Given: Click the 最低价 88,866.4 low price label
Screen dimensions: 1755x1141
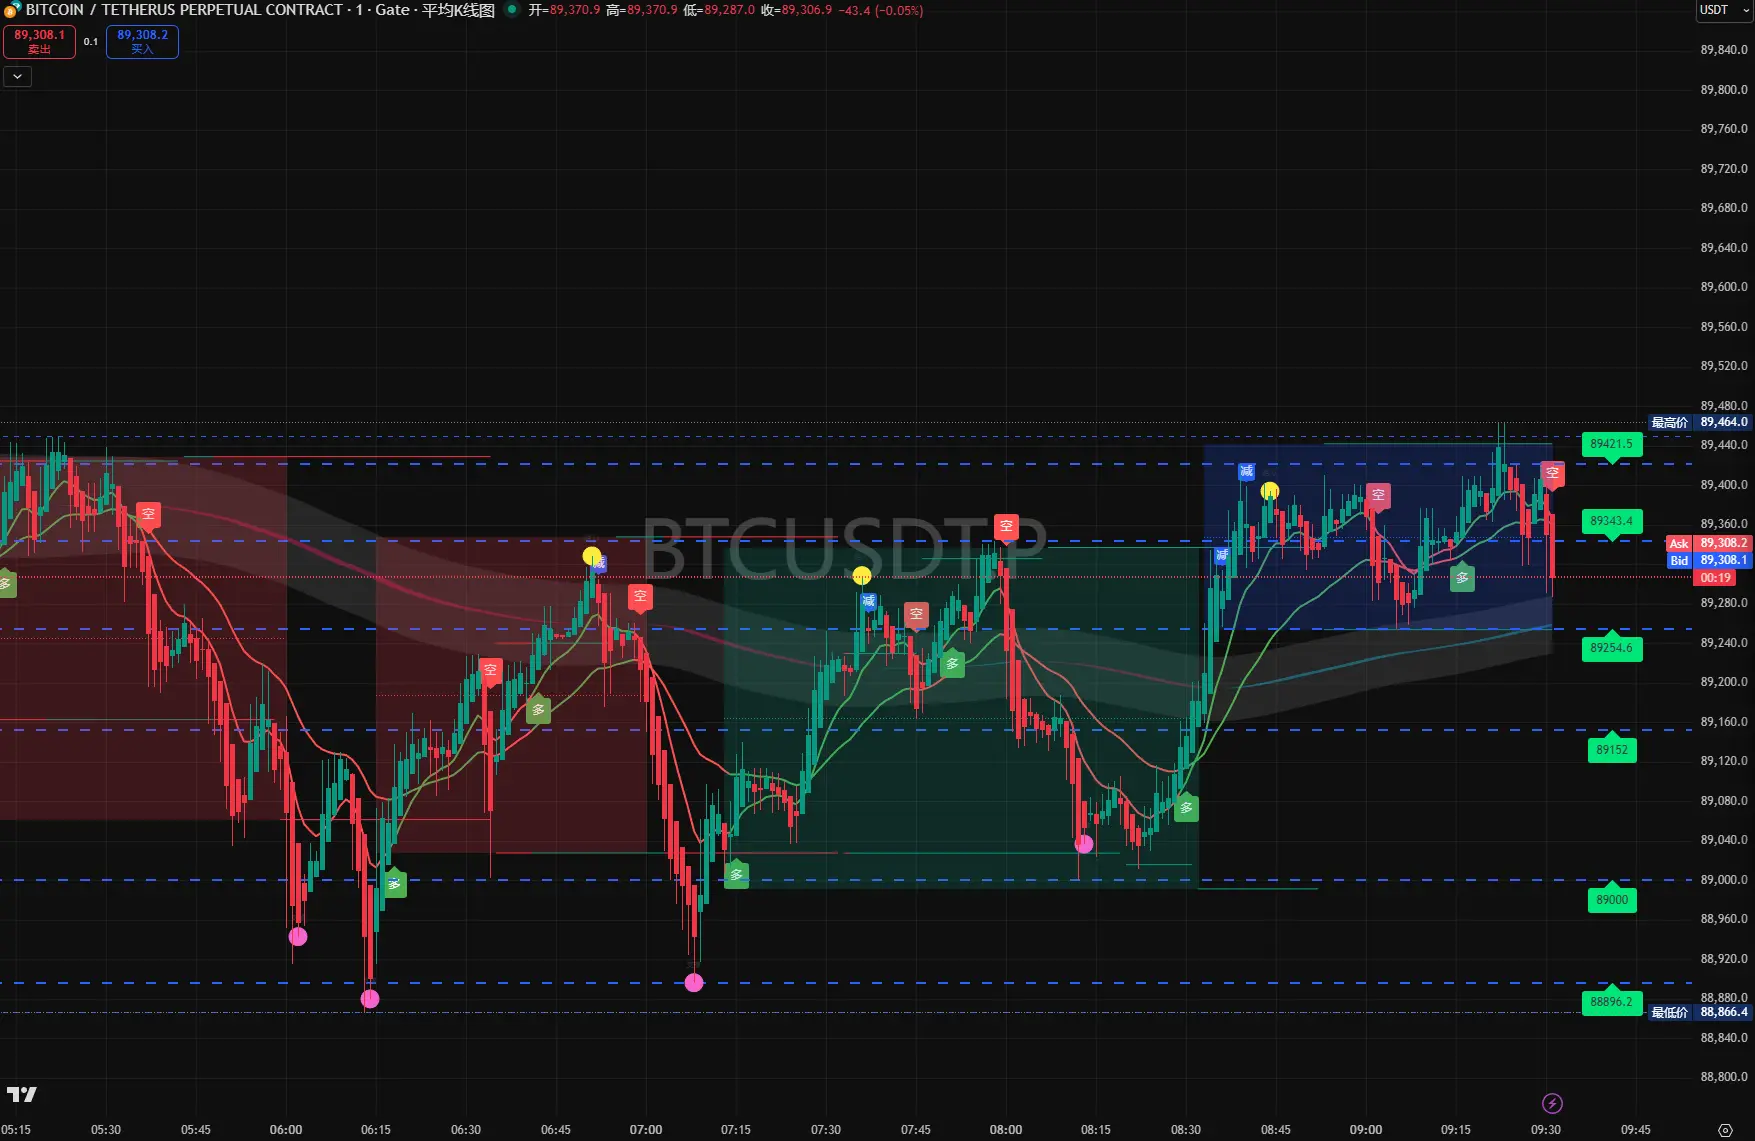Looking at the screenshot, I should (x=1699, y=1013).
